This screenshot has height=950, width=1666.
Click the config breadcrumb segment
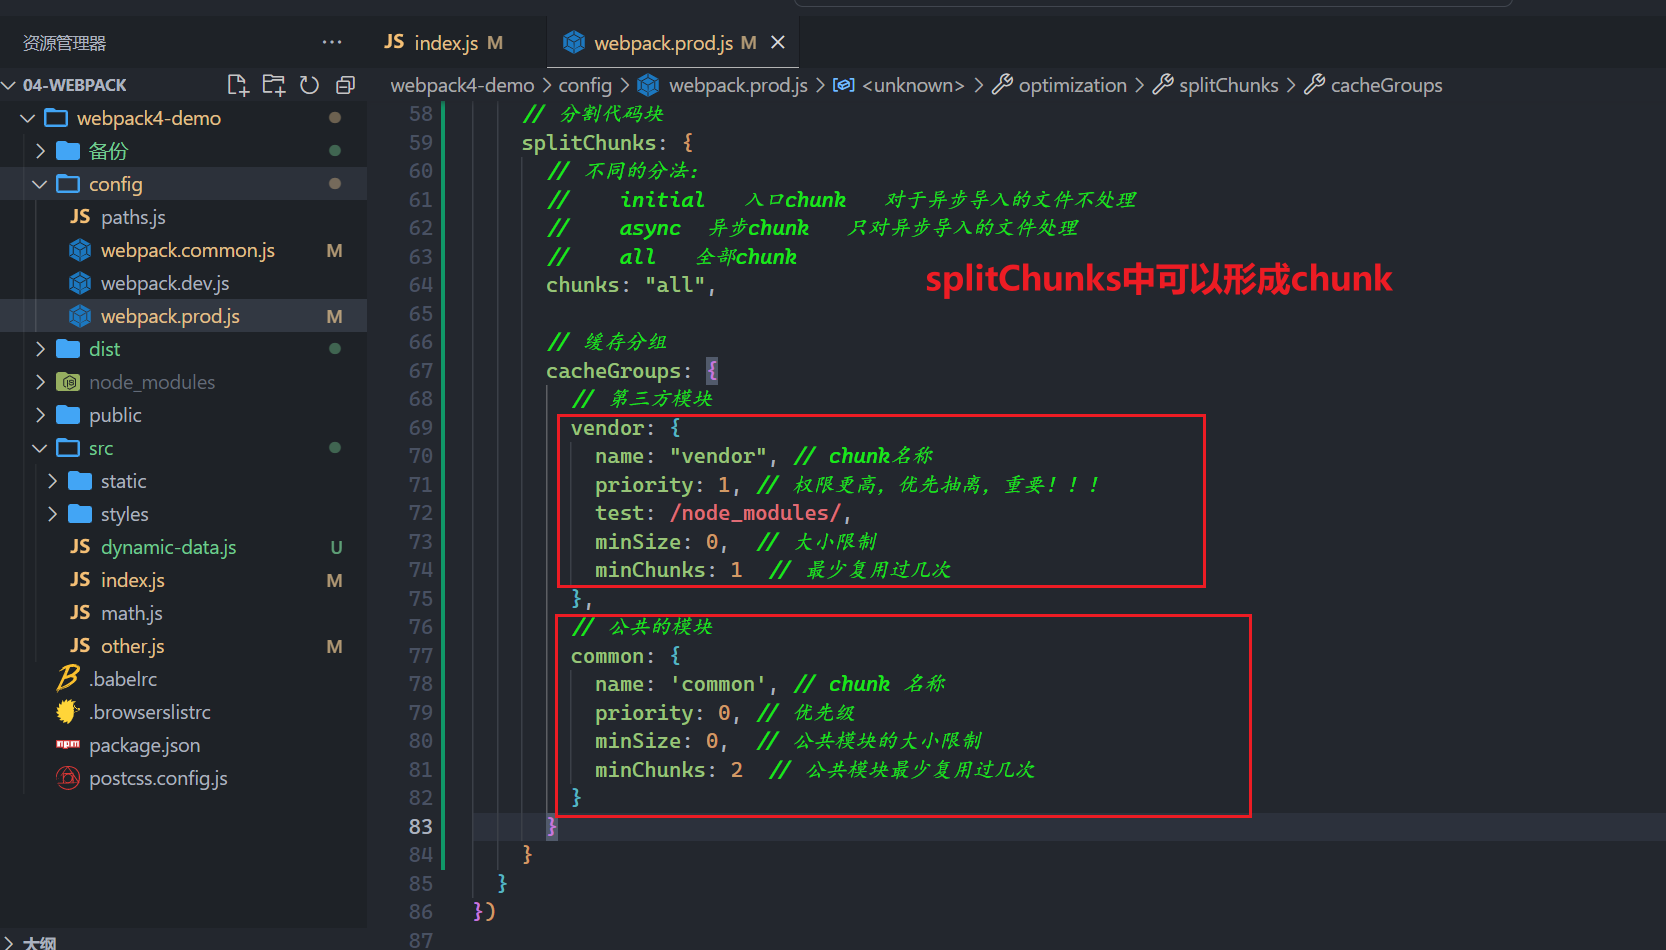585,85
